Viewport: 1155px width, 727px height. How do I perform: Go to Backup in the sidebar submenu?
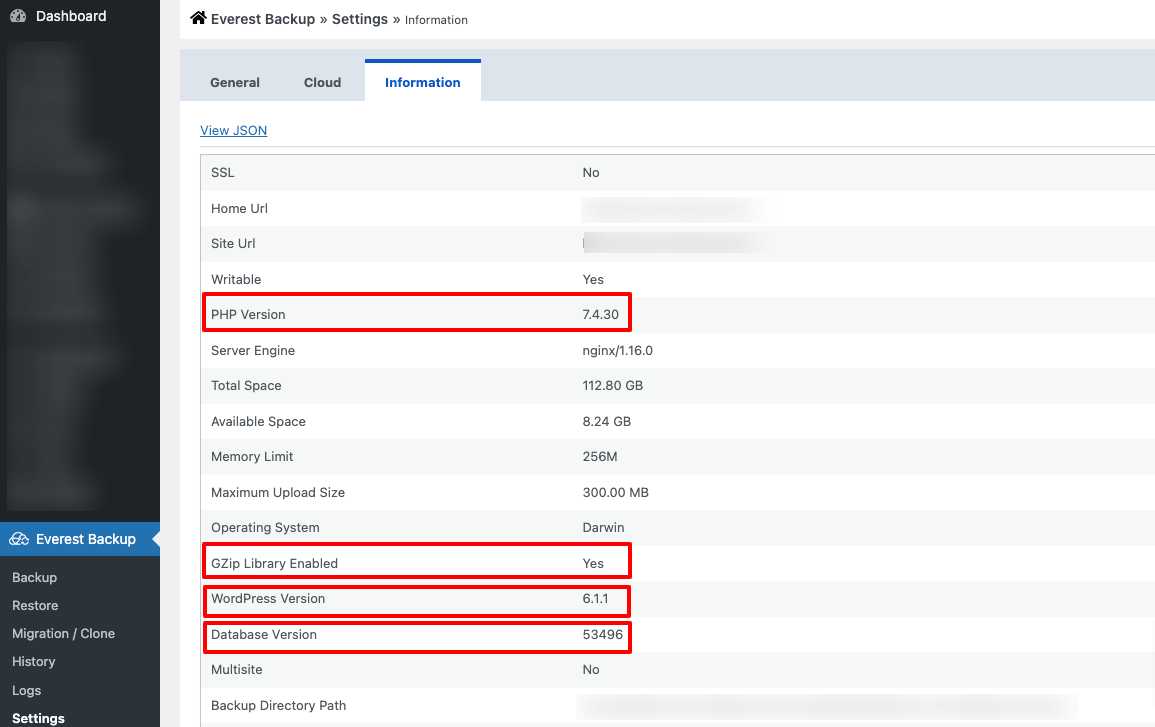(34, 577)
